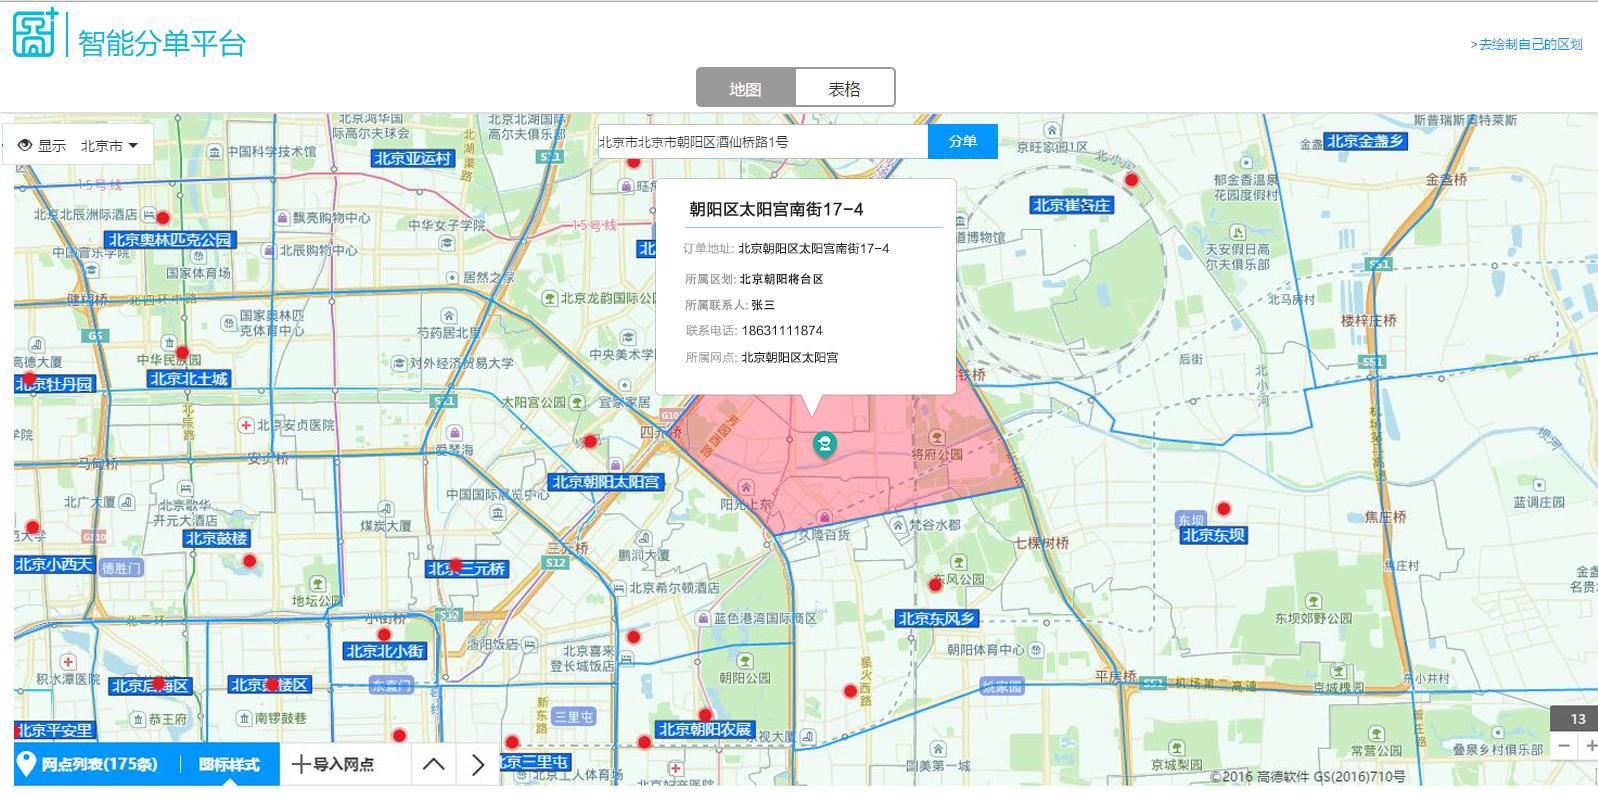Image resolution: width=1598 pixels, height=798 pixels.
Task: Click the 东坝 subway station tag
Action: coord(1191,520)
